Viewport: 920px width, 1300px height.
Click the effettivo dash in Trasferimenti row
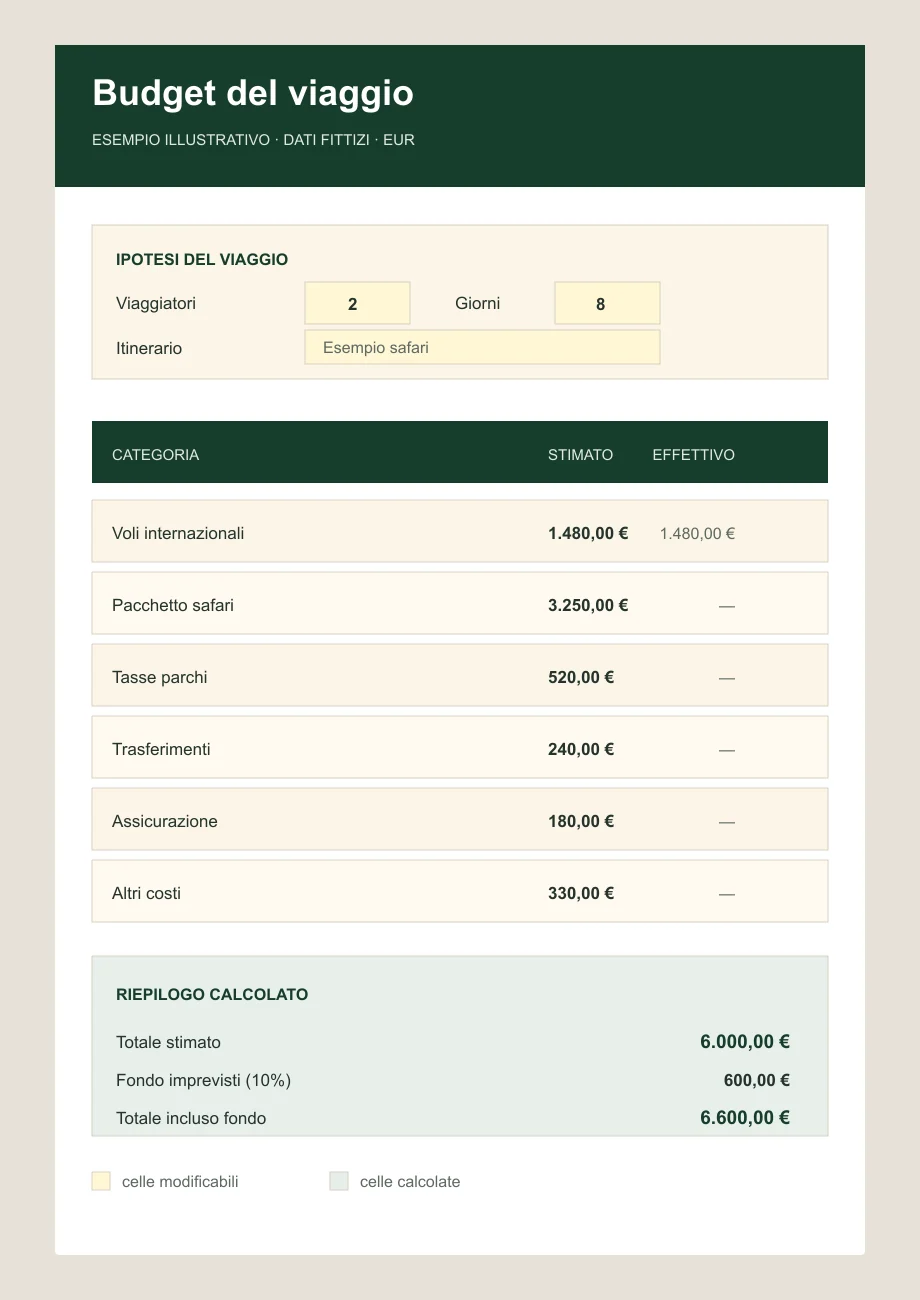(727, 750)
